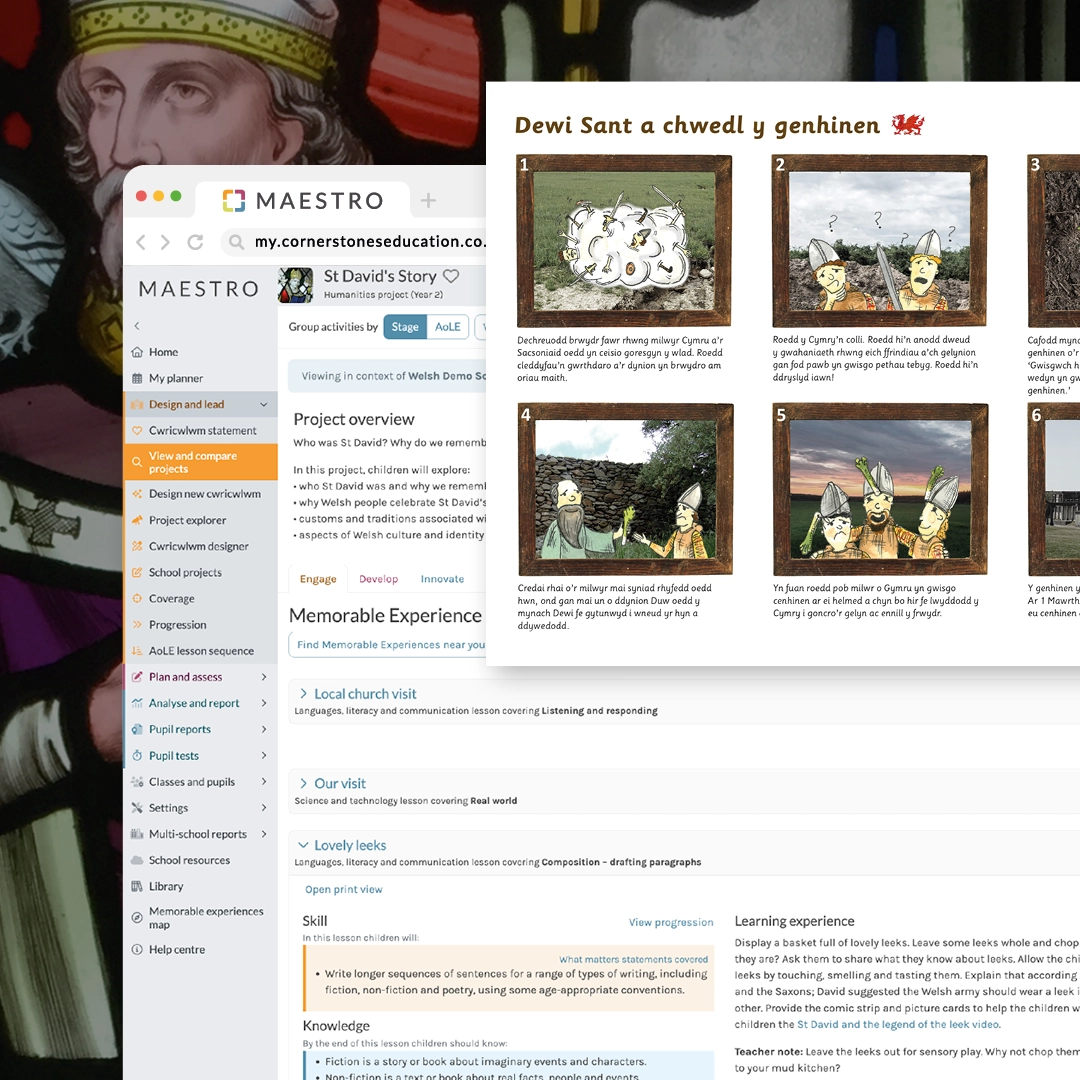The height and width of the screenshot is (1080, 1080).
Task: Click the Progression arrows icon
Action: pos(137,625)
